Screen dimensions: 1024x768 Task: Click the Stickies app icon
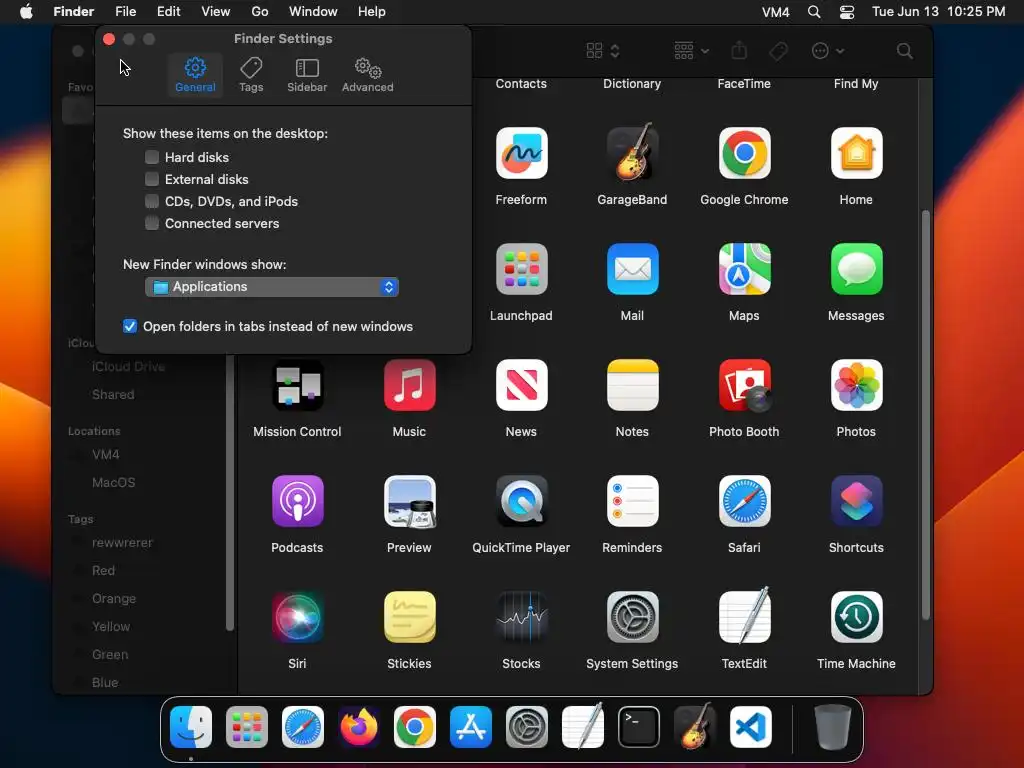[409, 617]
